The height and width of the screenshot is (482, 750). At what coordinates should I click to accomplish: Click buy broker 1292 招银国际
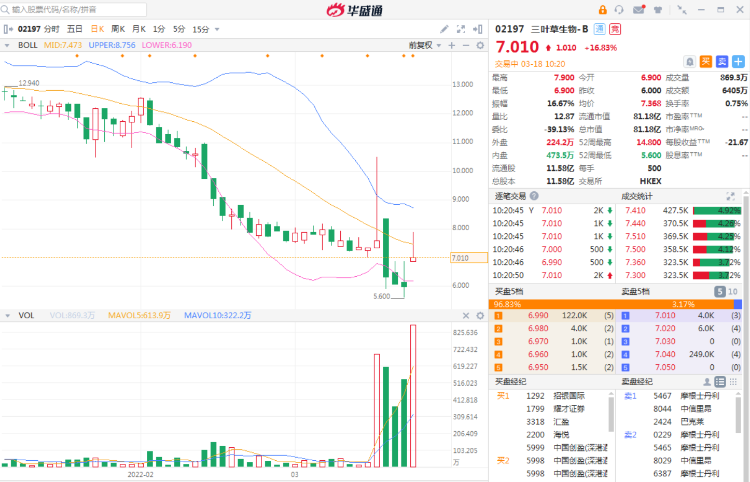[555, 396]
